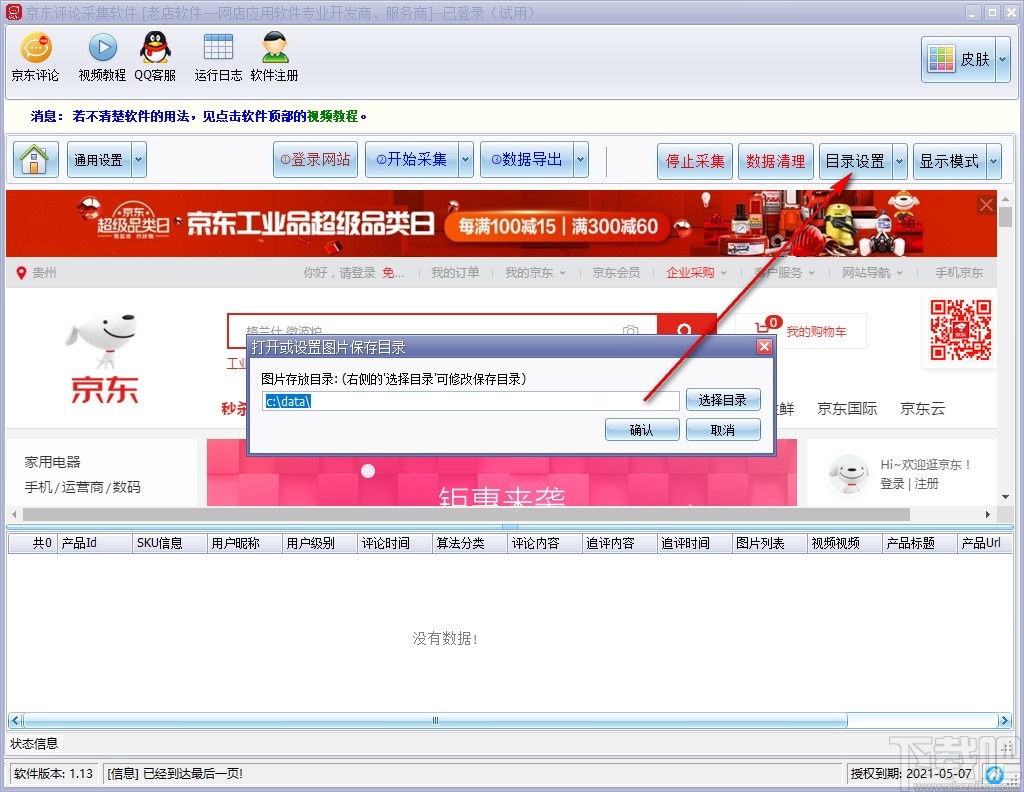The width and height of the screenshot is (1024, 792).
Task: Click the 通用设置 button
Action: [99, 160]
